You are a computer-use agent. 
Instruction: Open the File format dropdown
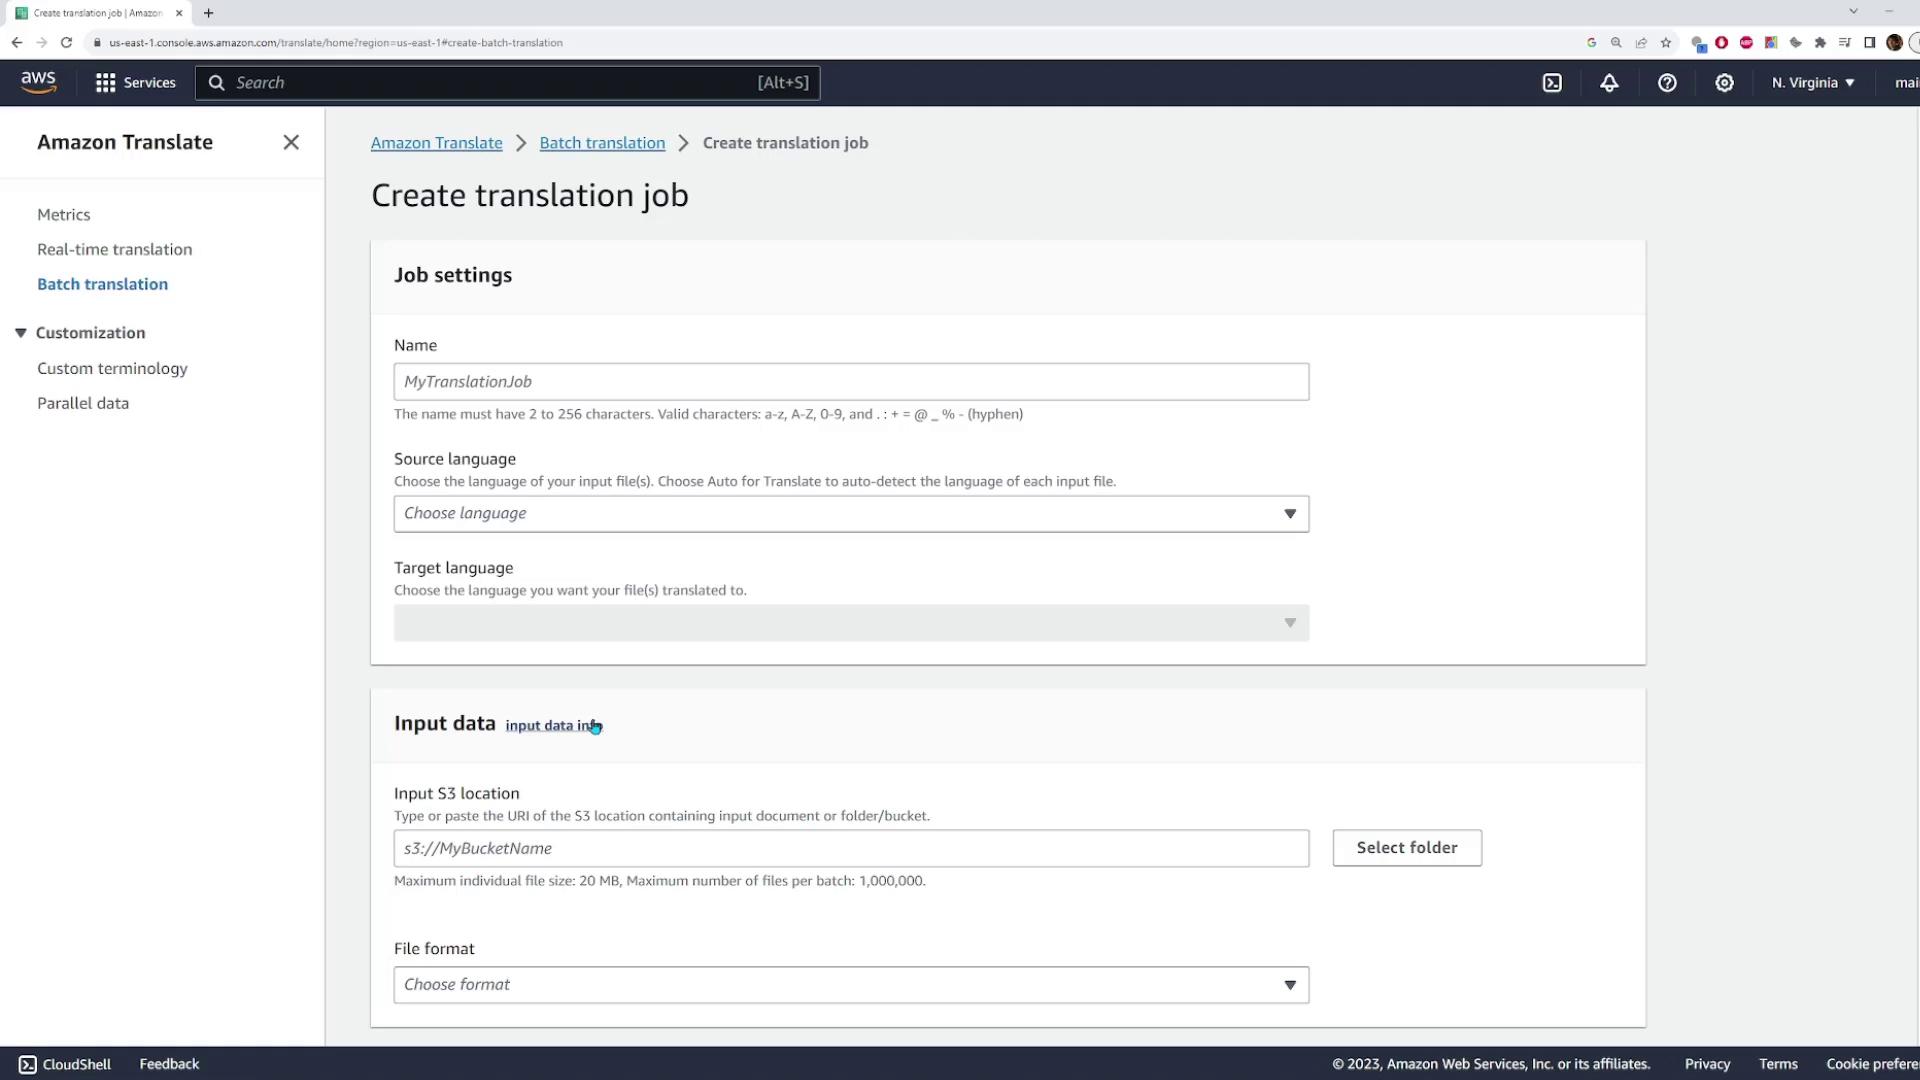pyautogui.click(x=851, y=985)
